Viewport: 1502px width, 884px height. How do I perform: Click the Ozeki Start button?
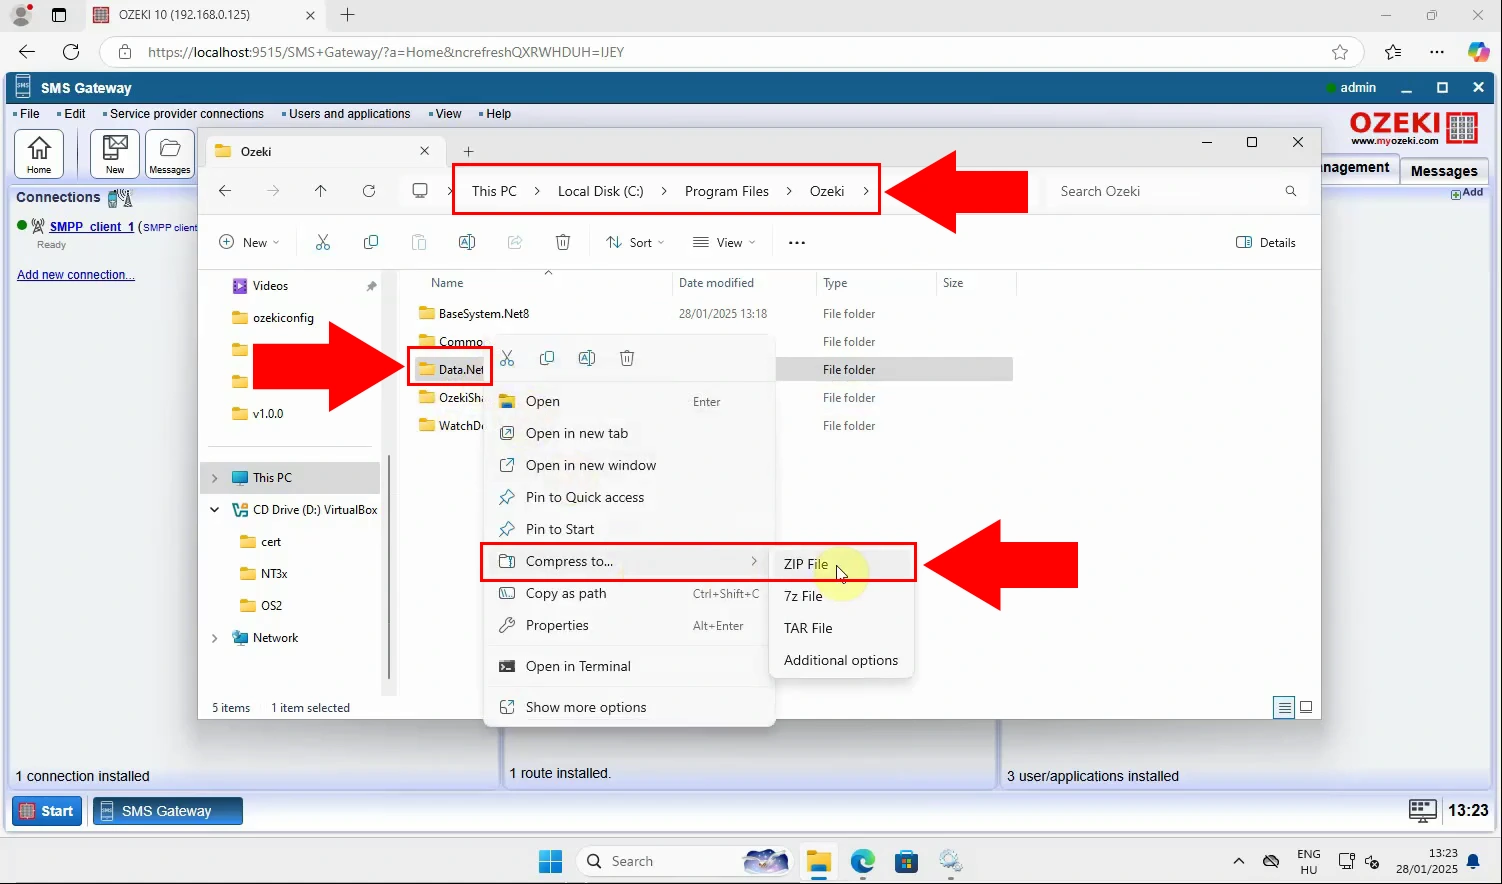click(46, 811)
